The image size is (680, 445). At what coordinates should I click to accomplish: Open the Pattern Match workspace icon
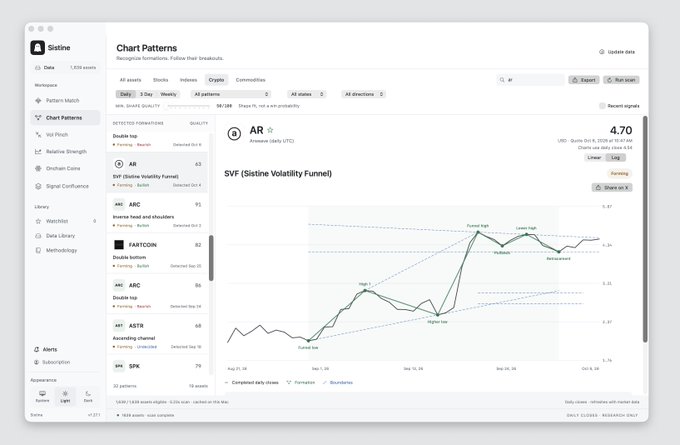tap(38, 101)
